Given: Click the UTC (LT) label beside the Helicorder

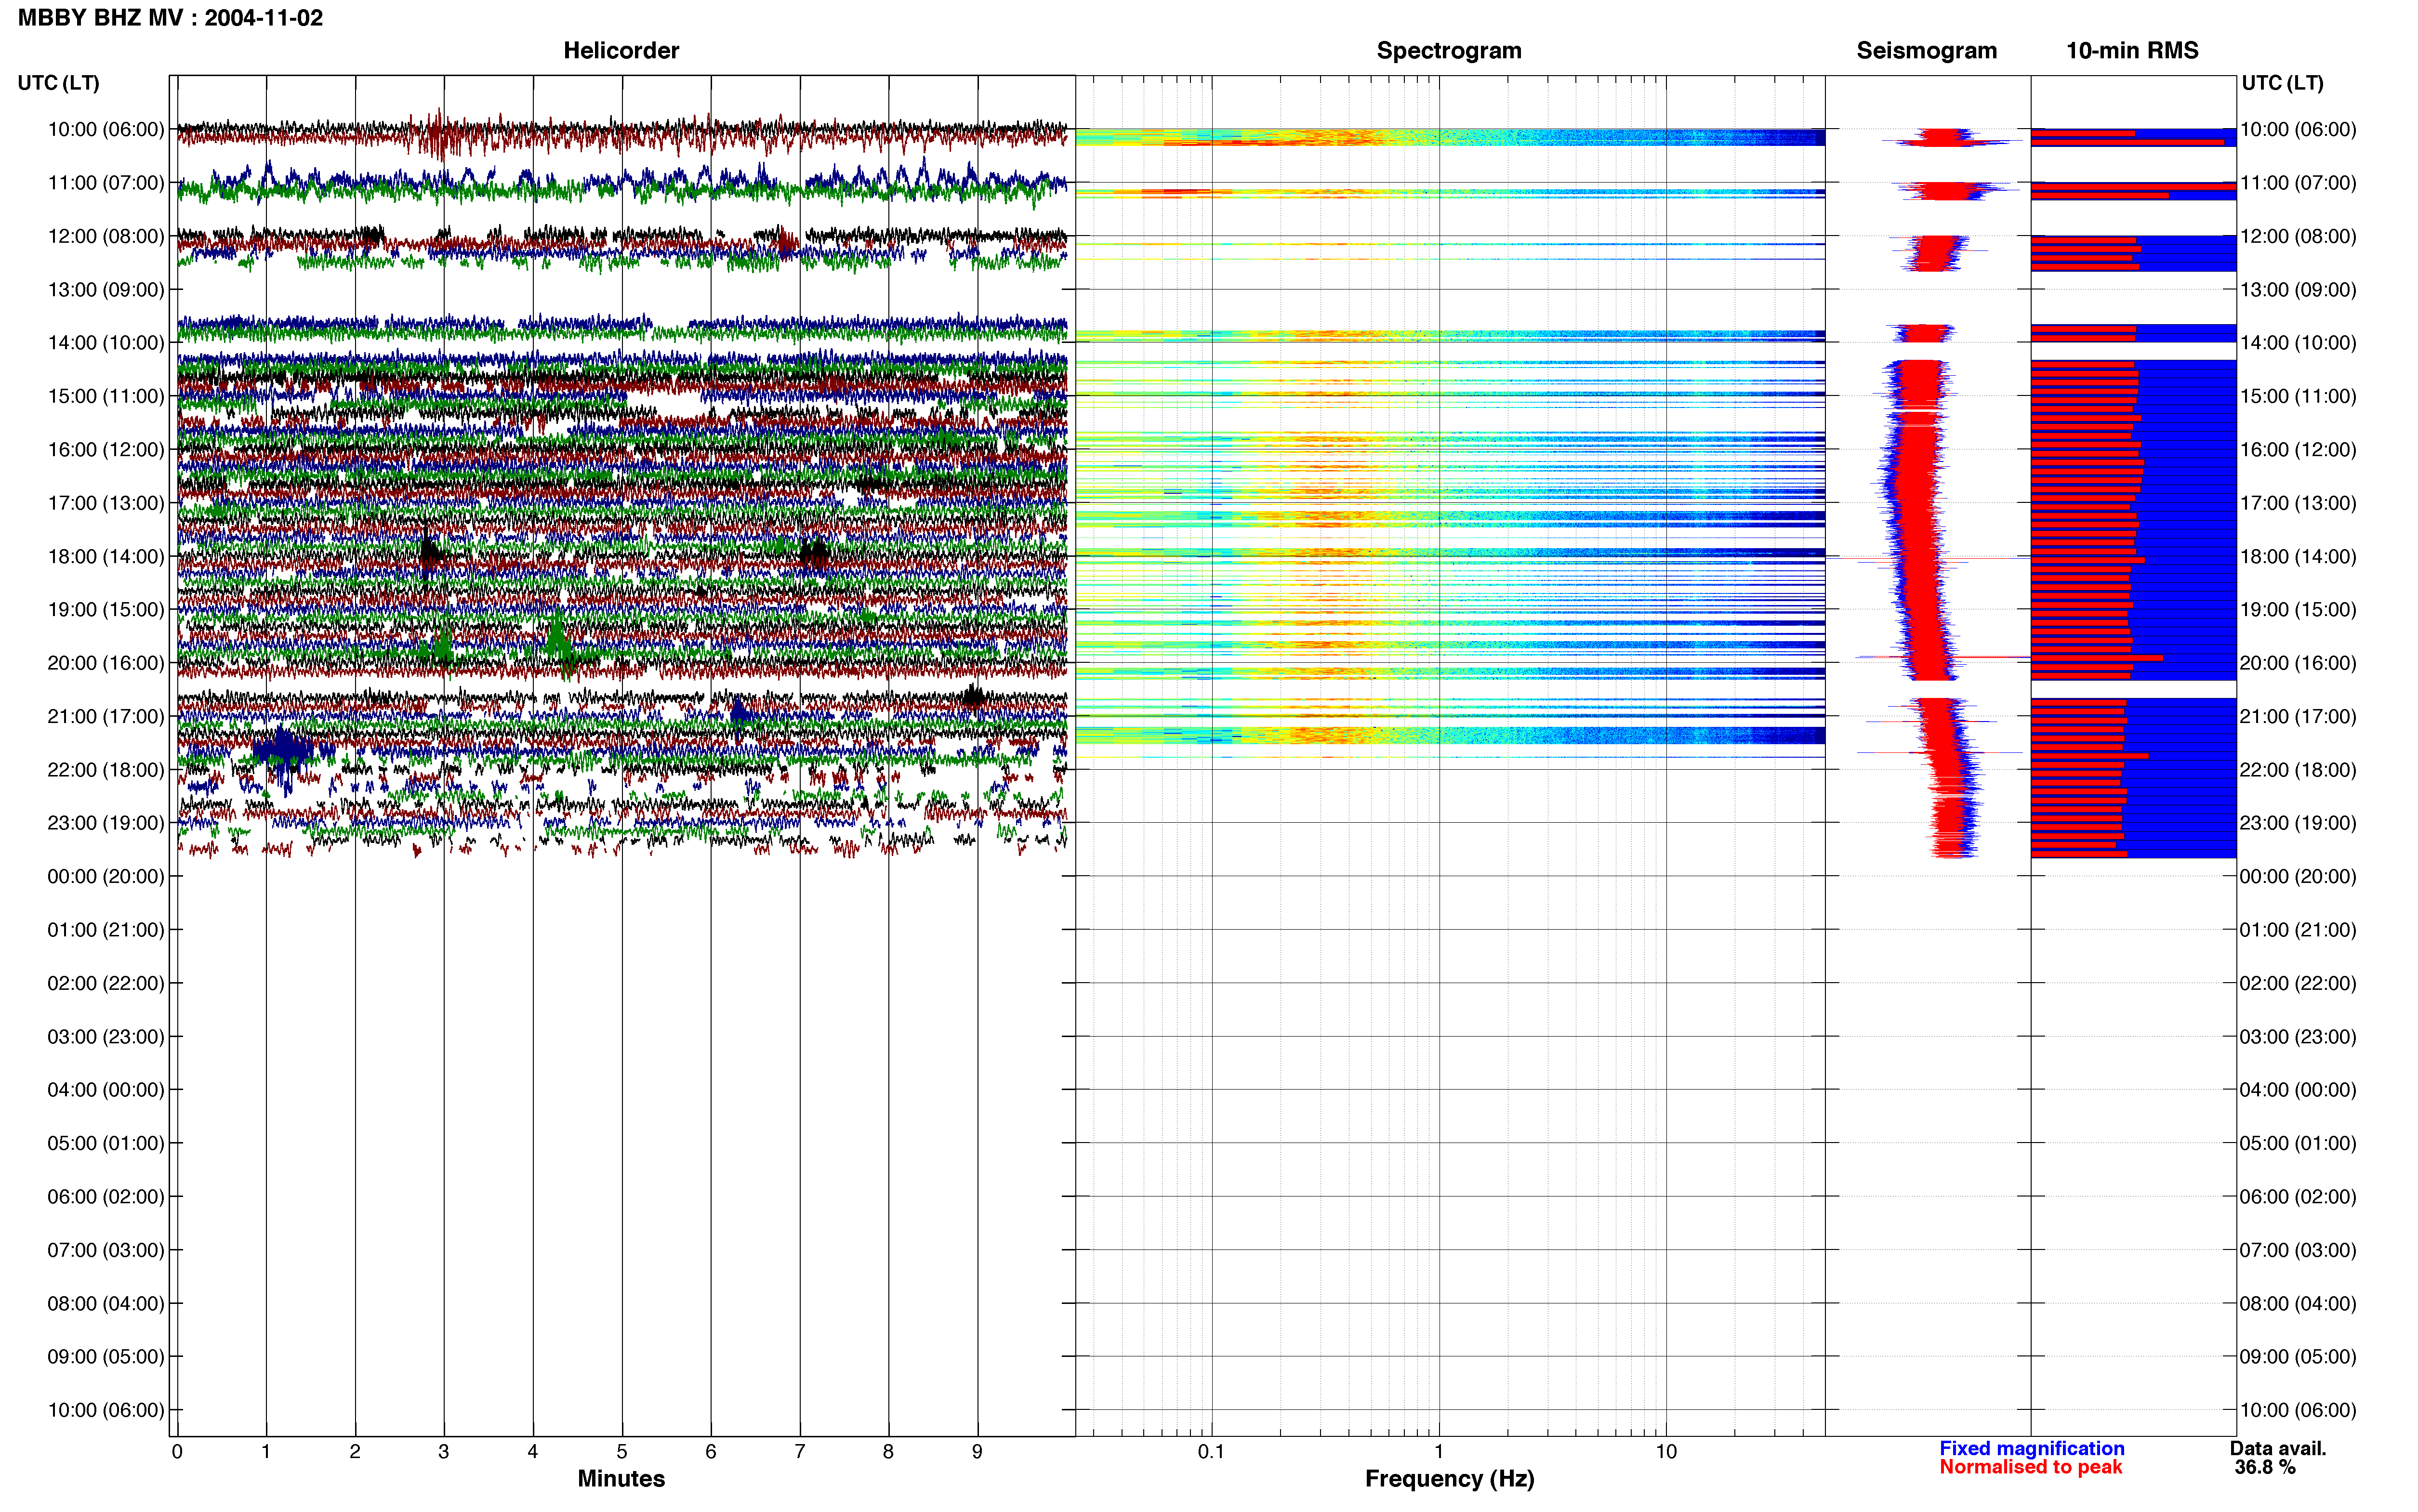Looking at the screenshot, I should tap(59, 83).
